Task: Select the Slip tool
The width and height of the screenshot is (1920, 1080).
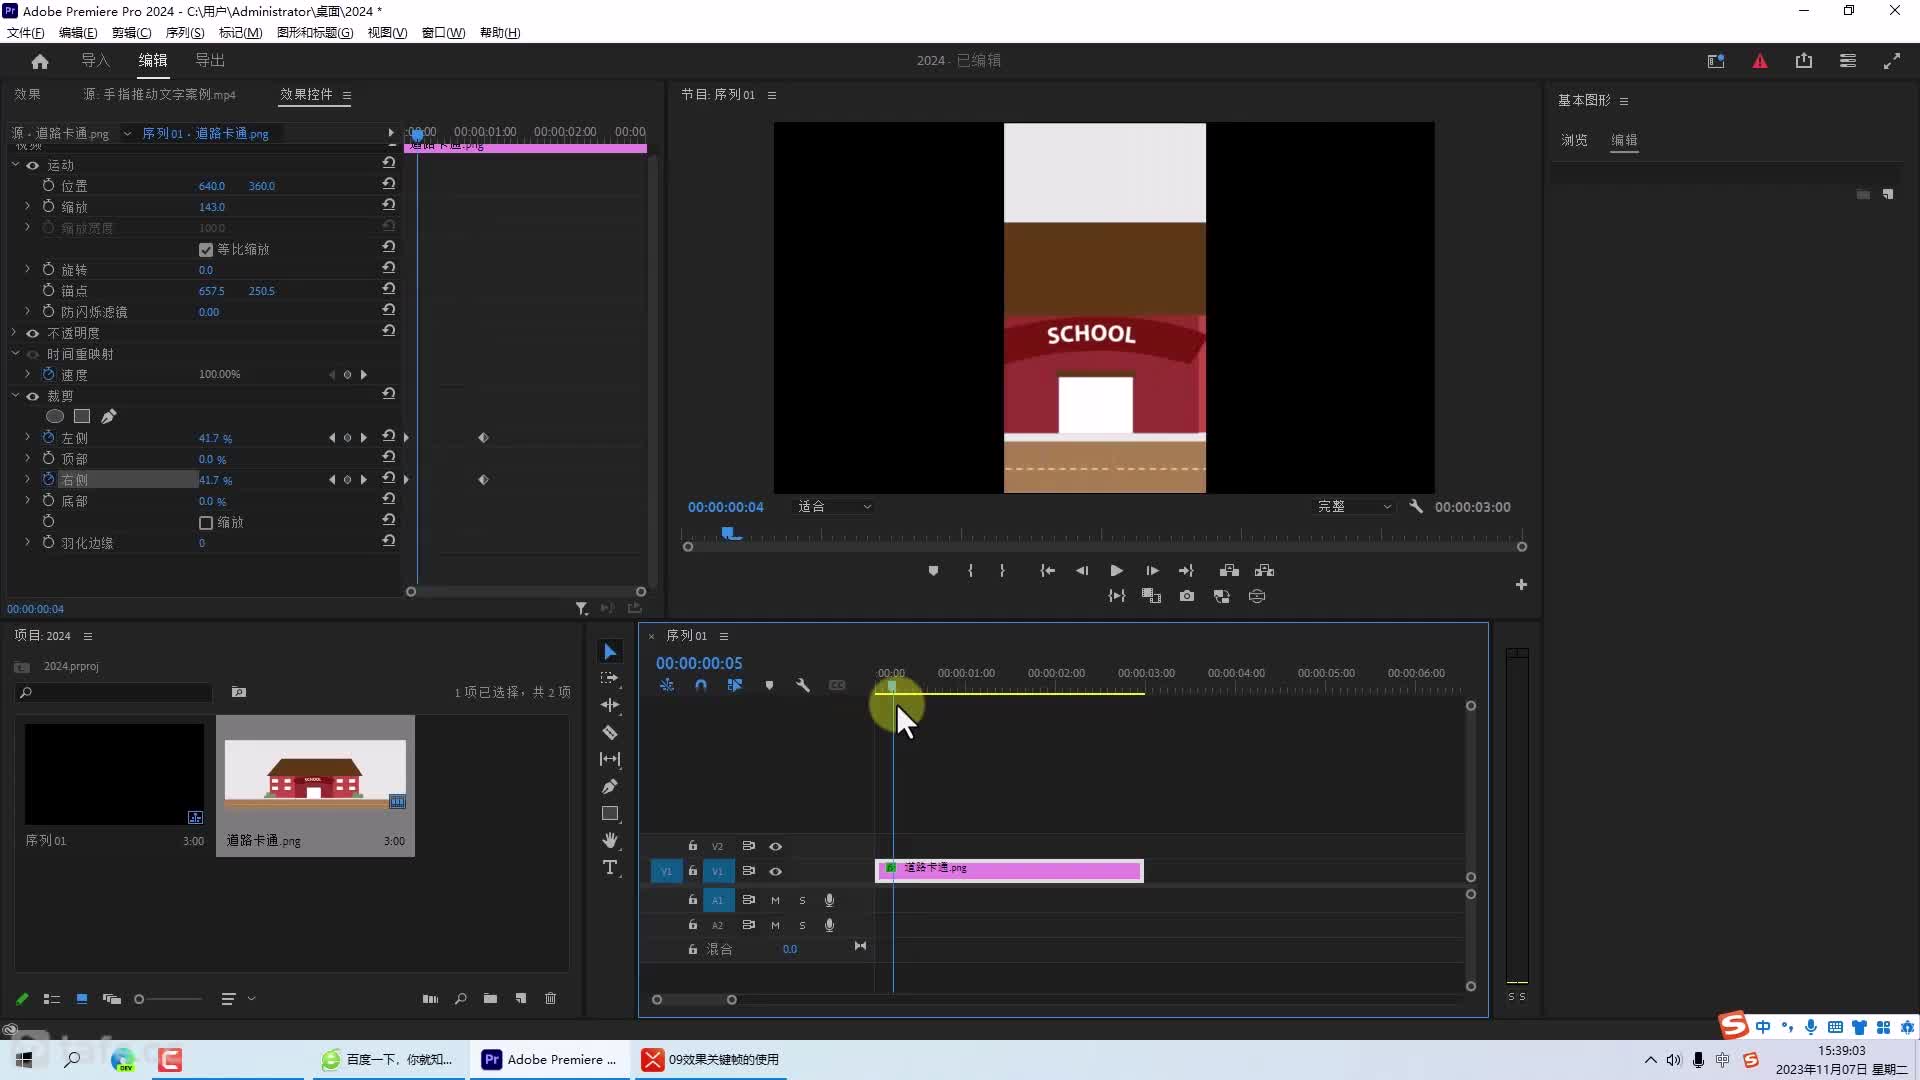Action: [x=609, y=759]
